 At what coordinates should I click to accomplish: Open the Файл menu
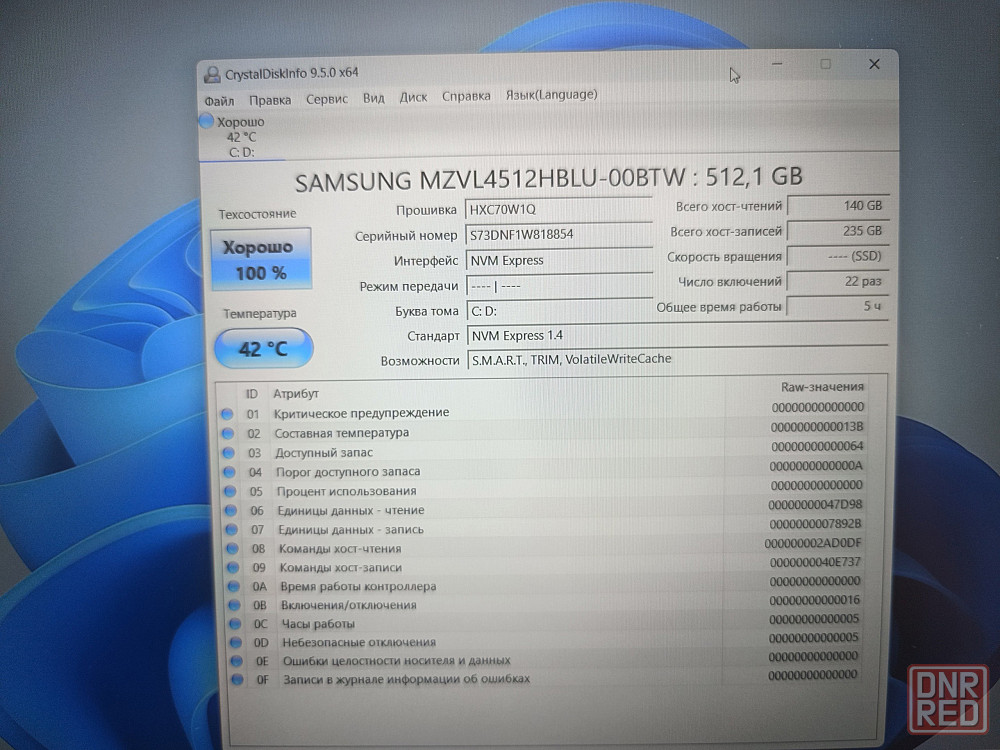pyautogui.click(x=219, y=101)
